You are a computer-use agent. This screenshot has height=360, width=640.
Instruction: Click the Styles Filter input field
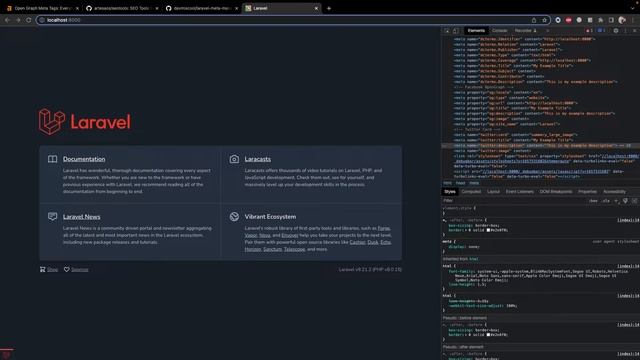click(514, 201)
